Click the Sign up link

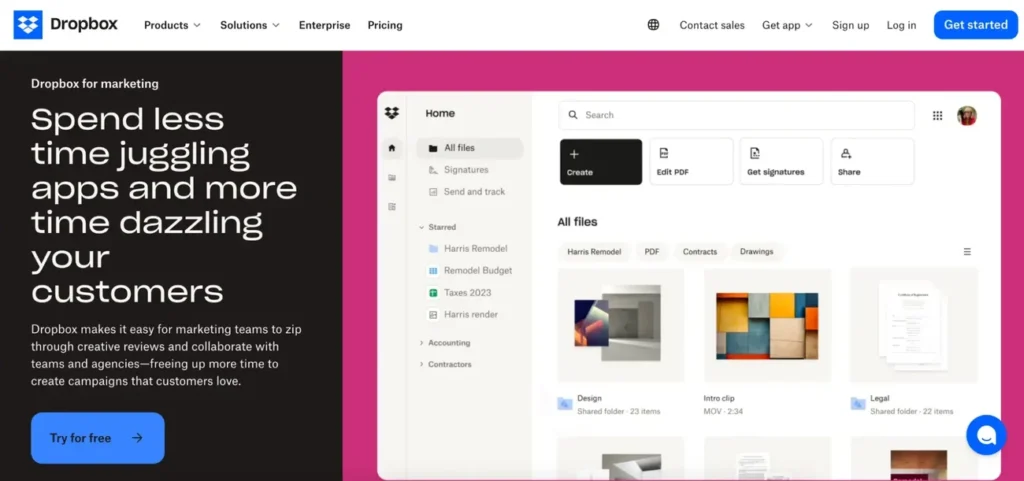[x=850, y=25]
